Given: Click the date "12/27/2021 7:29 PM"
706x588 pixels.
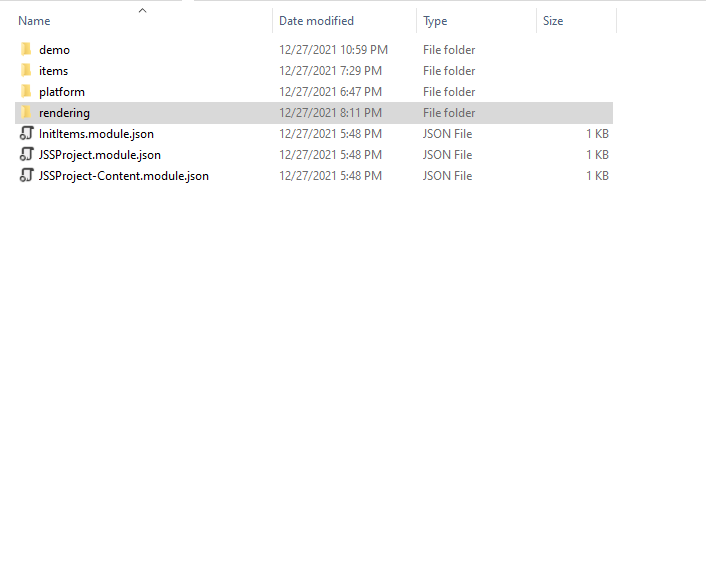Looking at the screenshot, I should 330,71.
